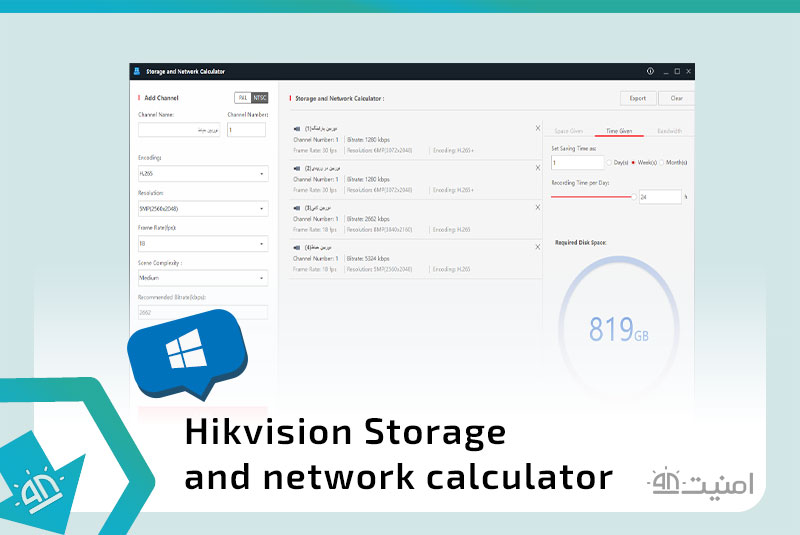Click the camera icon of channel (2)
This screenshot has height=535, width=800.
tap(297, 168)
